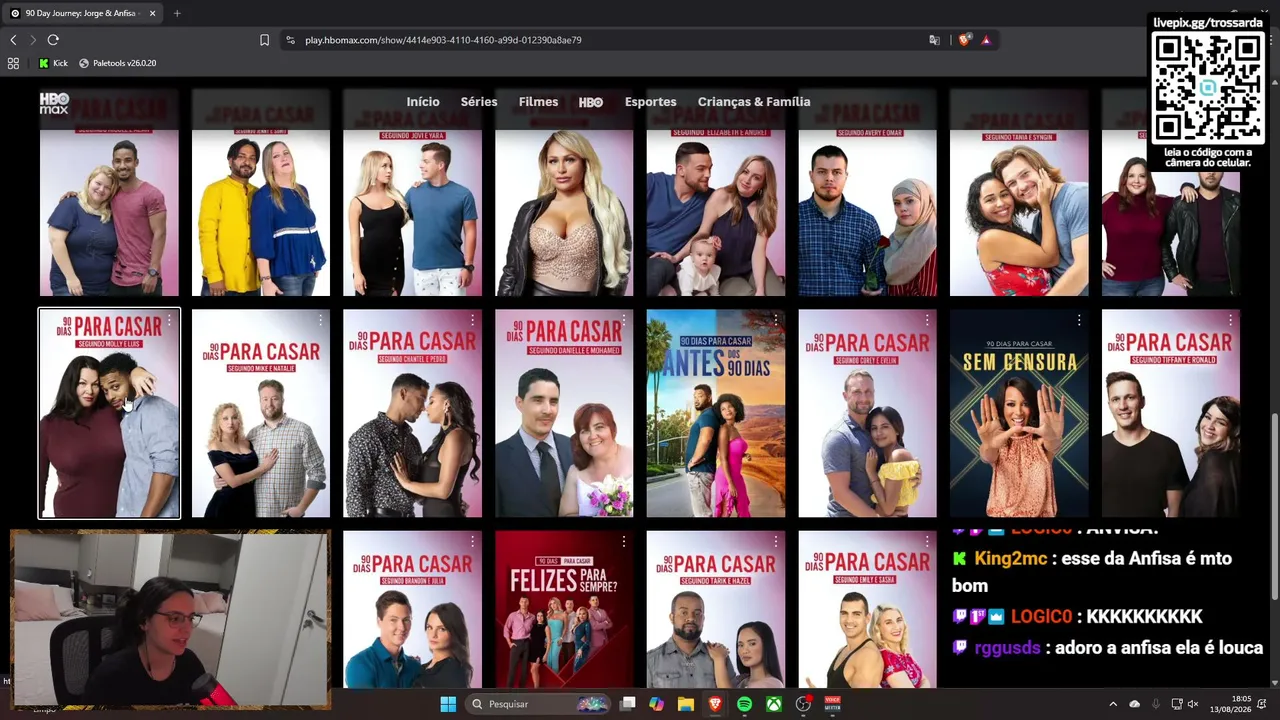
Task: Open Brave Rewards triangle icon
Action: point(986,40)
